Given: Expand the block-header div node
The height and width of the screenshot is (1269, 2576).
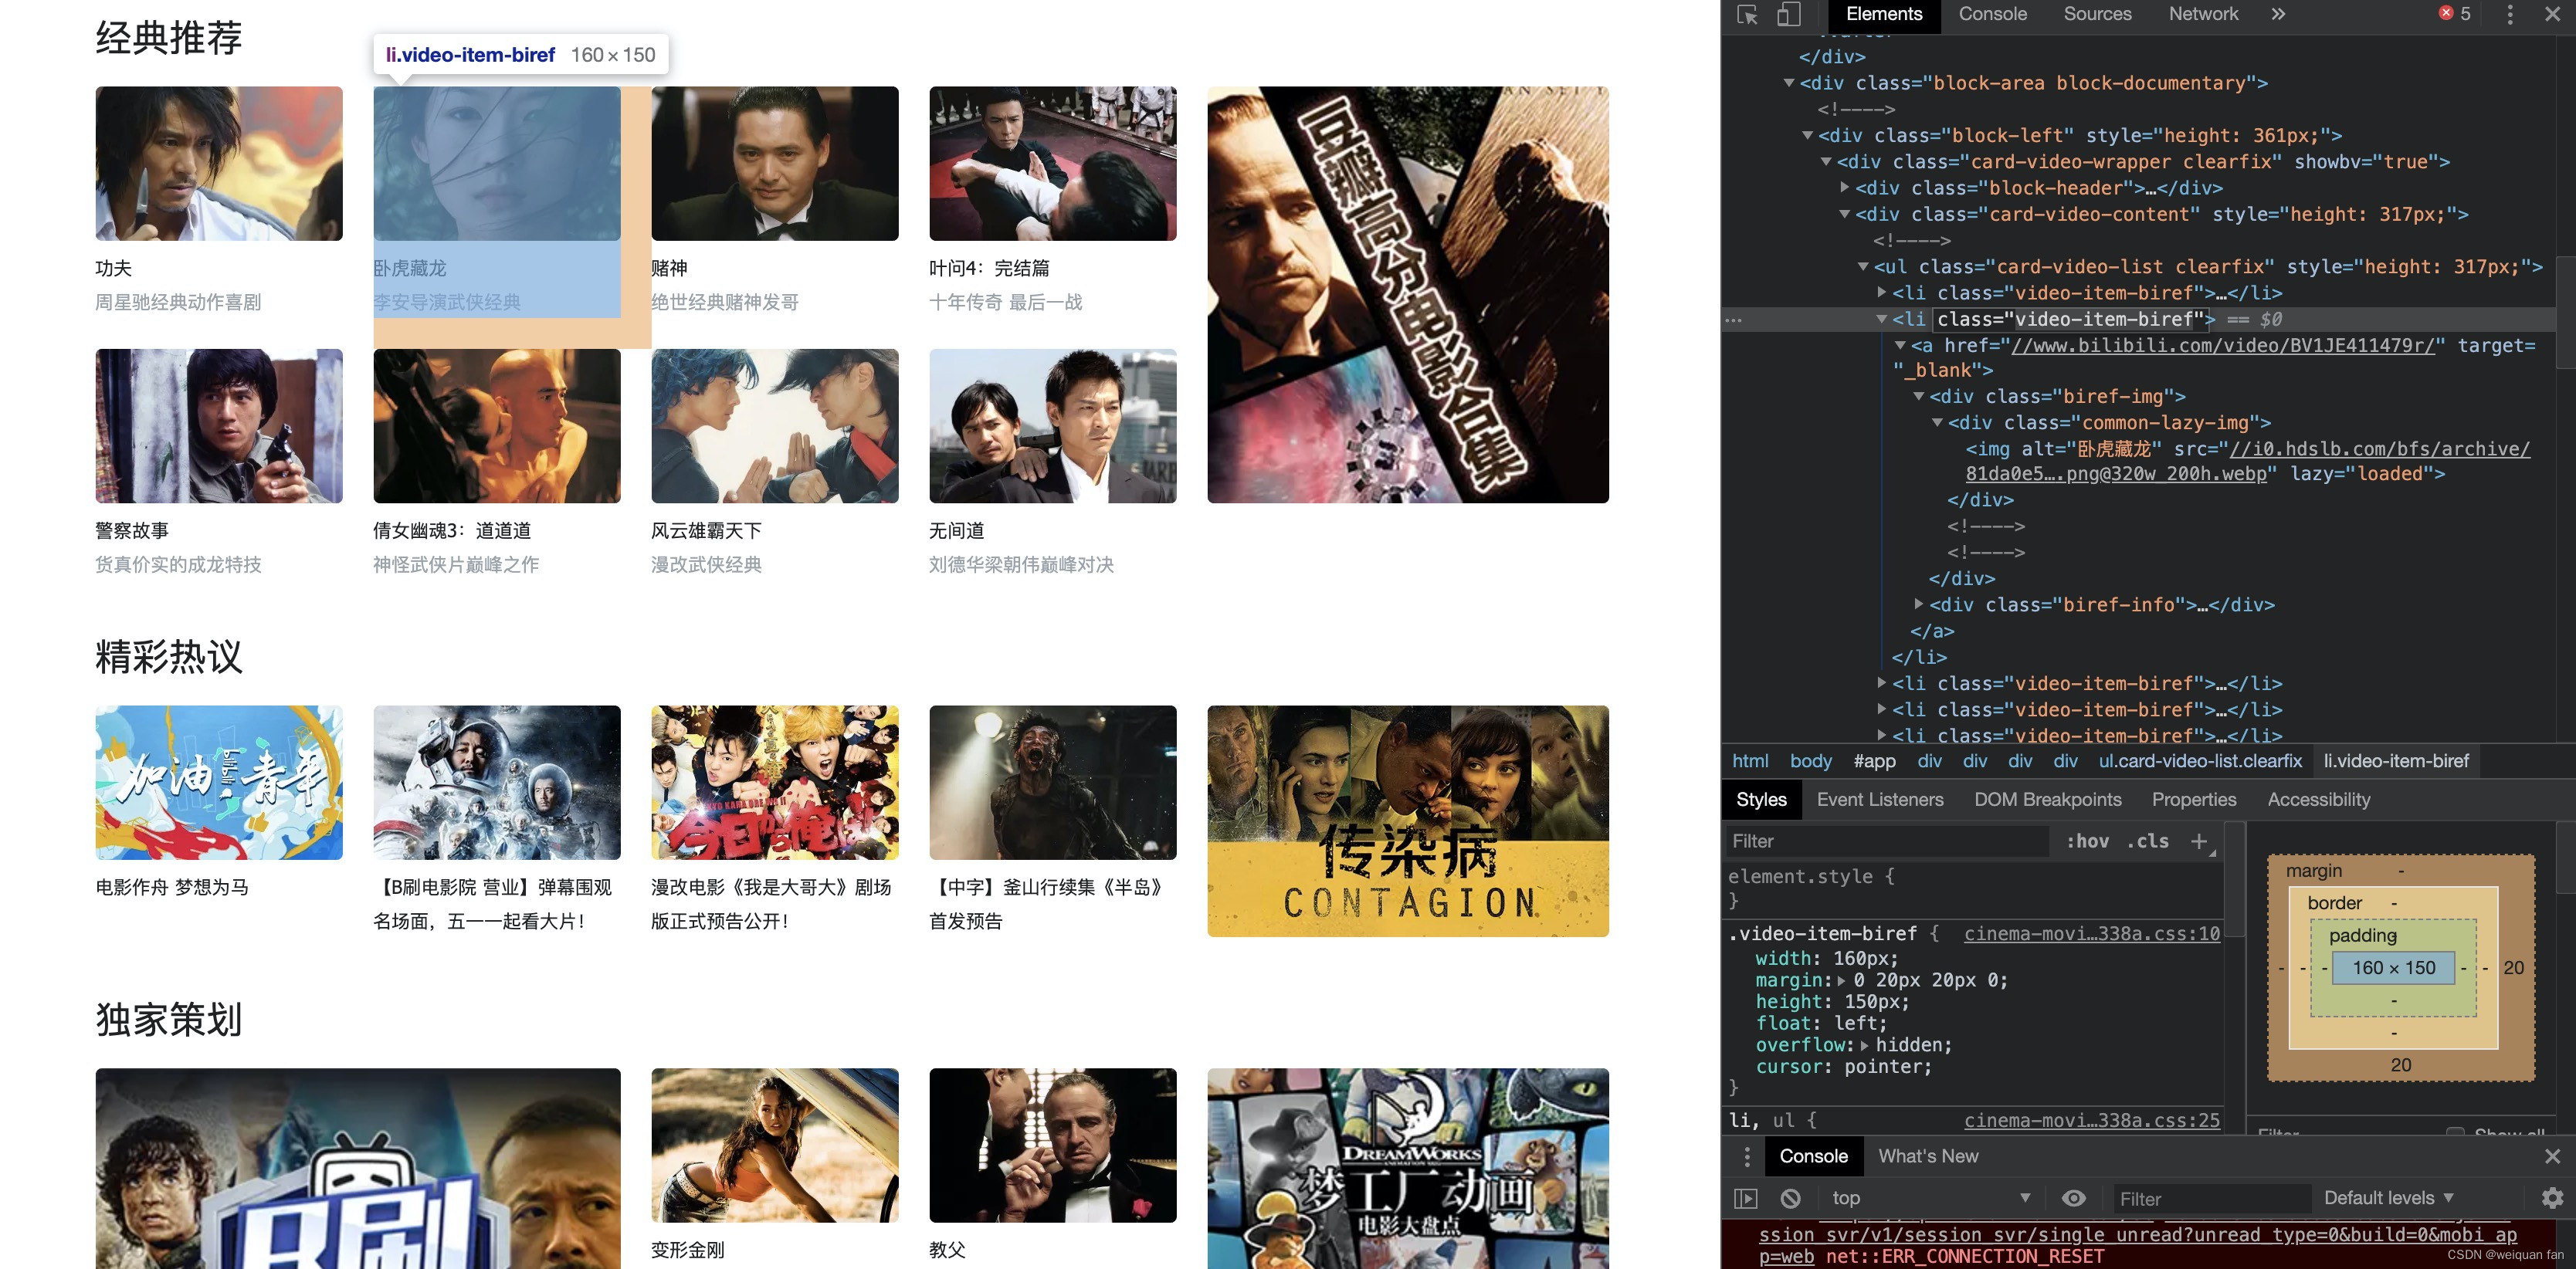Looking at the screenshot, I should [1845, 187].
